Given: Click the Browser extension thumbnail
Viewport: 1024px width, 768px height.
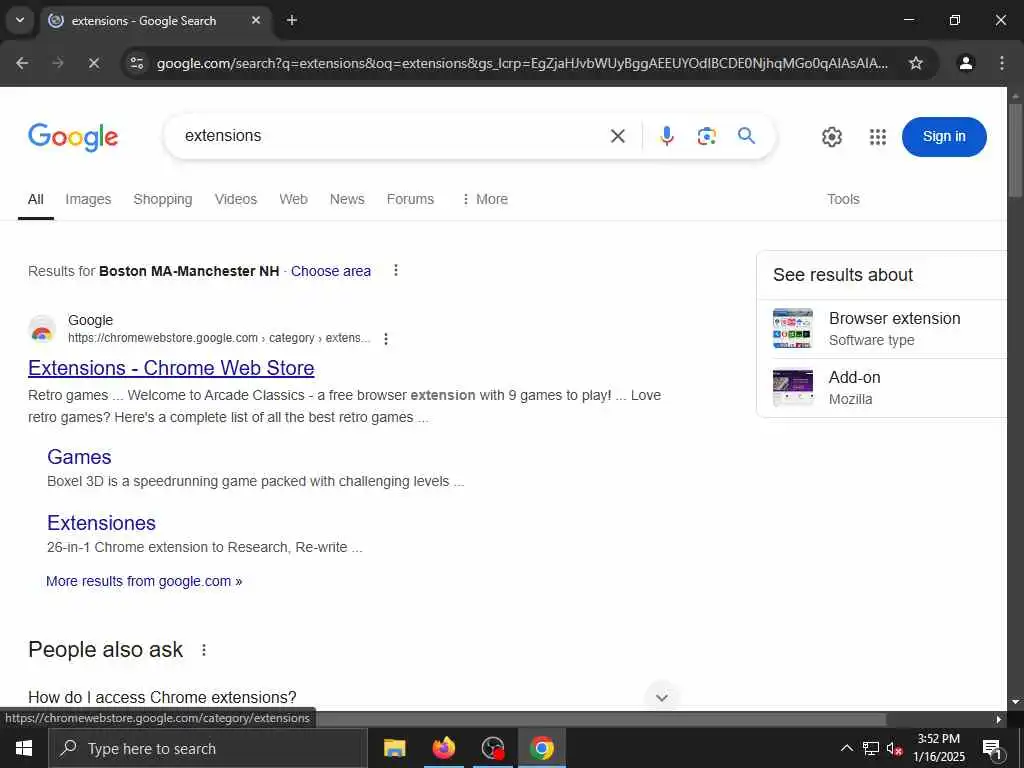Looking at the screenshot, I should click(793, 328).
